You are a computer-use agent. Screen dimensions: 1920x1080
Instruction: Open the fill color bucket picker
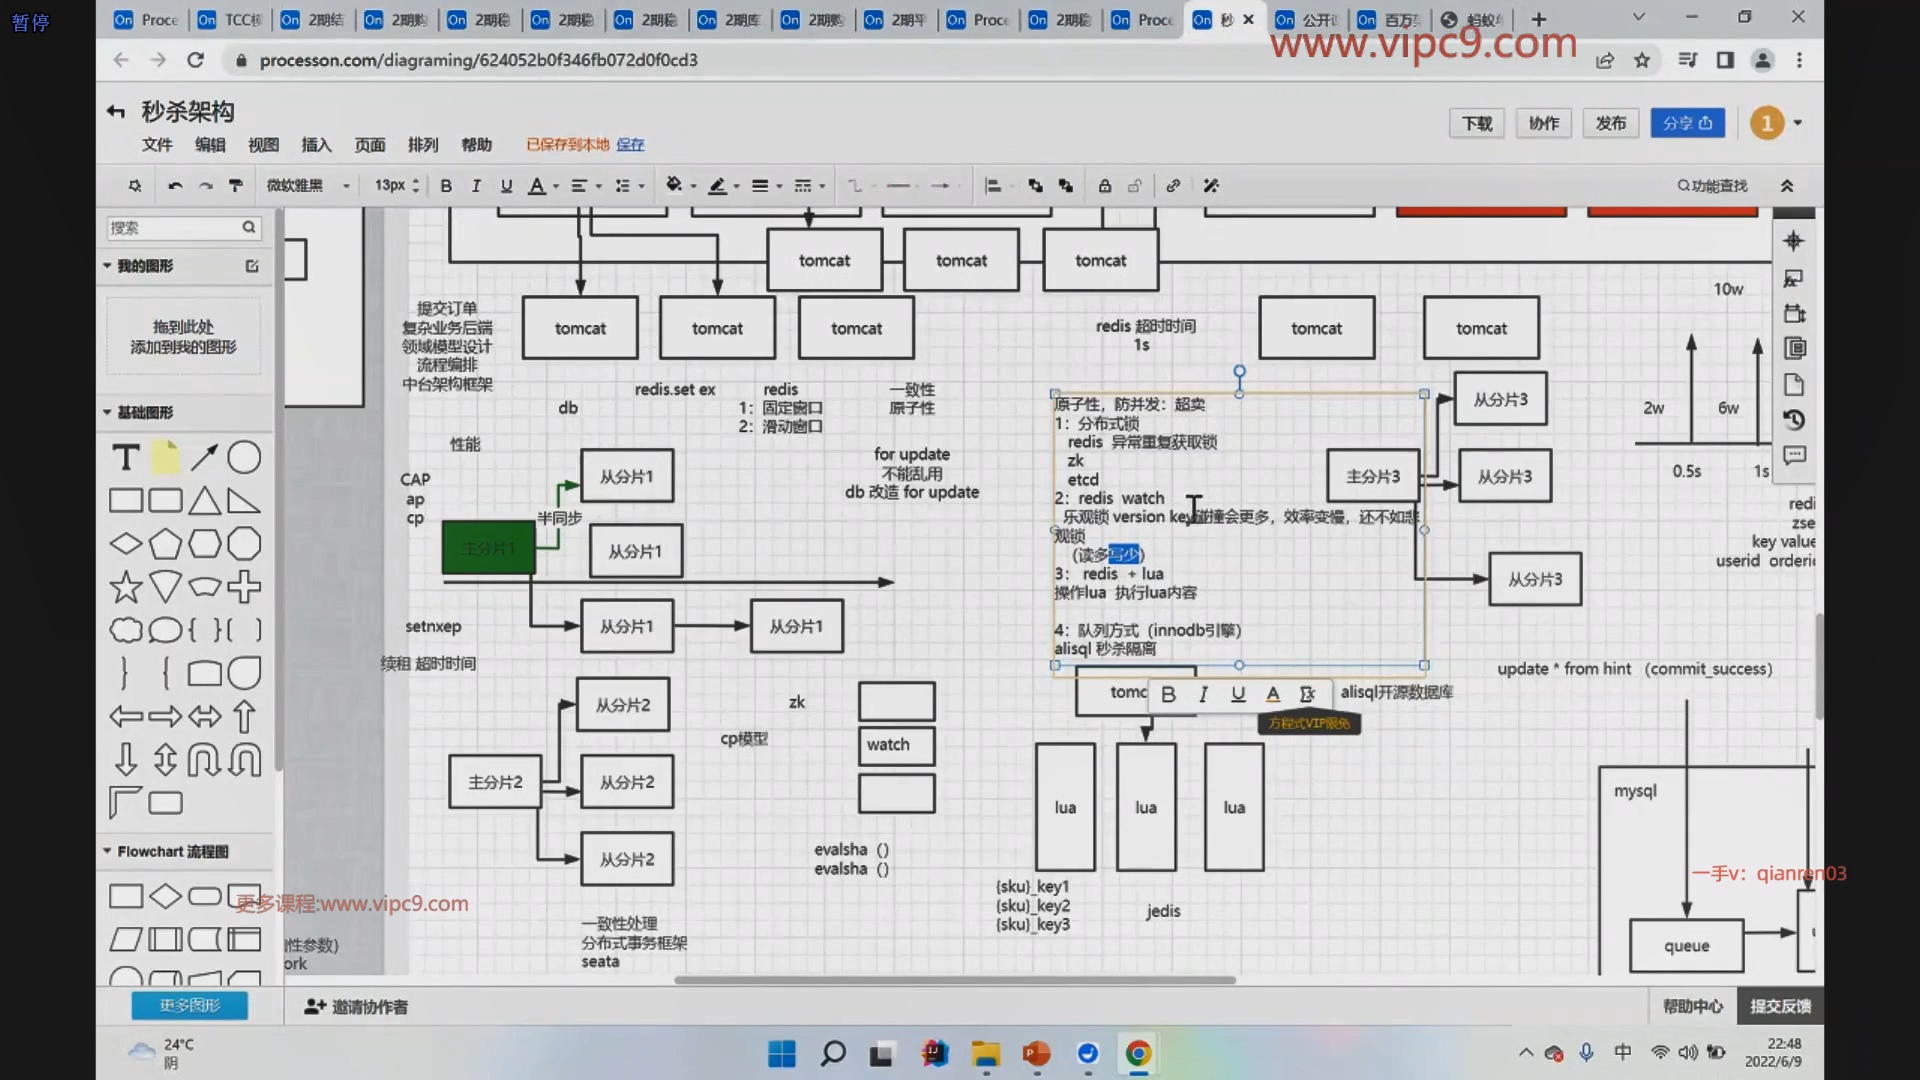[x=674, y=186]
